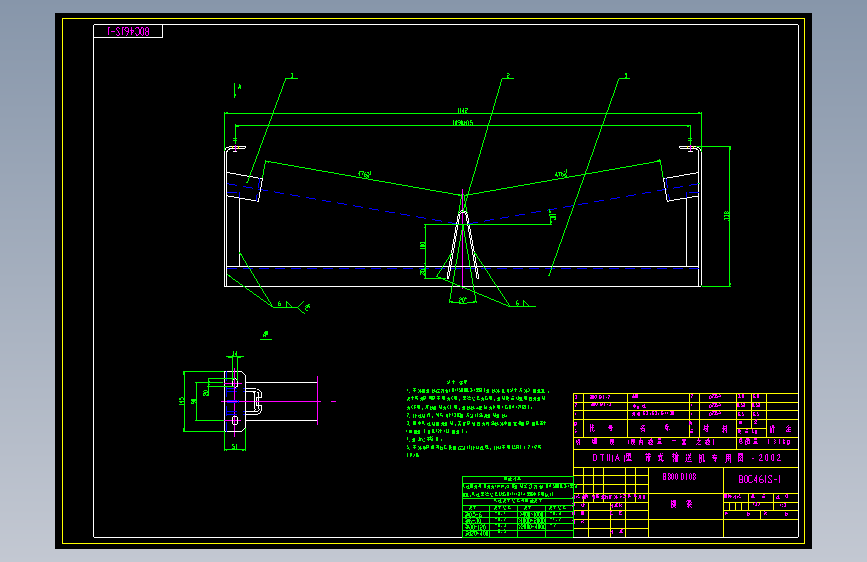867x562 pixels.
Task: Click the B800 D108 specification text
Action: pos(680,477)
